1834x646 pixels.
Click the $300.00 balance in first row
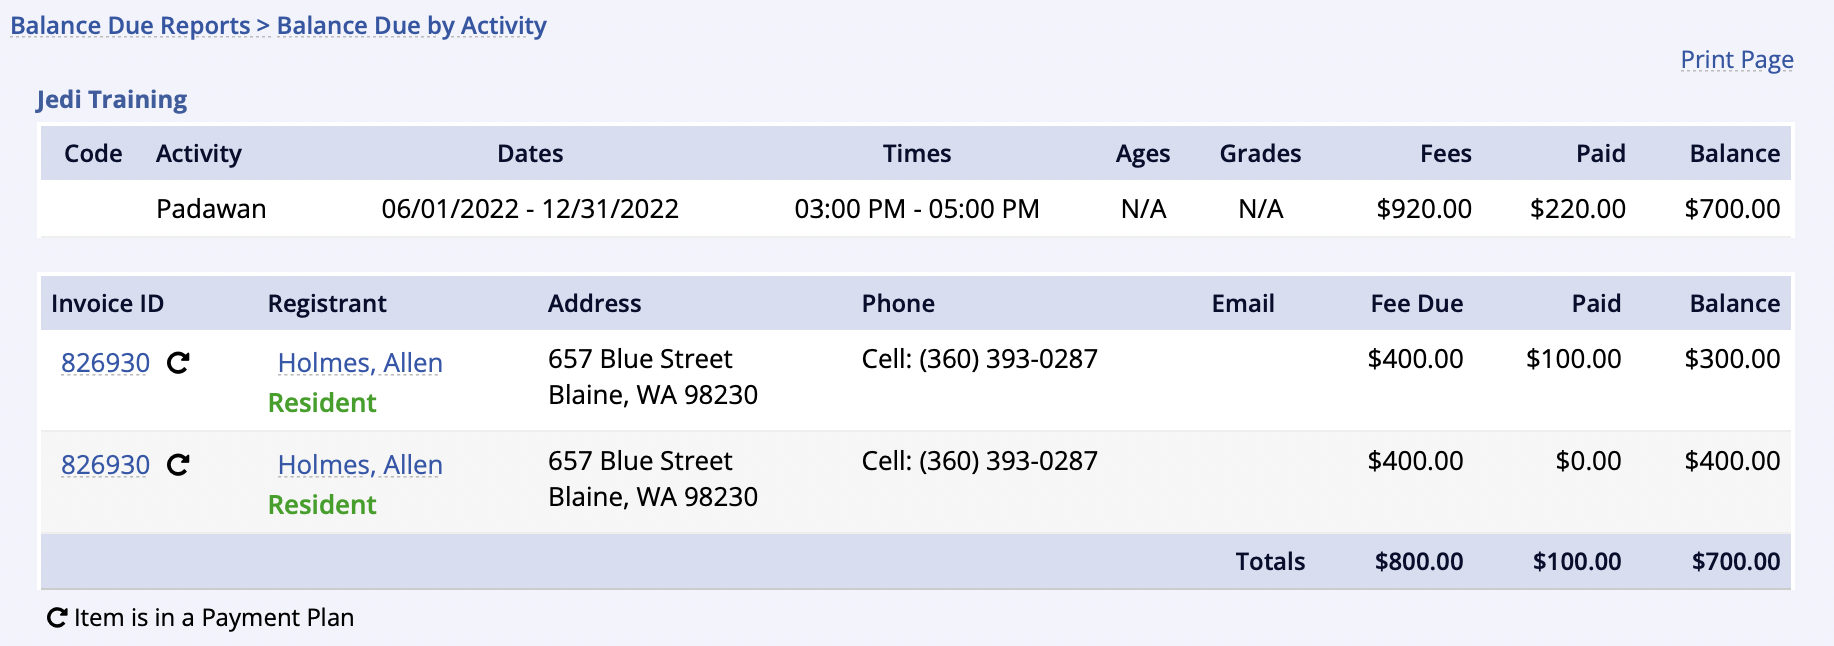click(1732, 359)
